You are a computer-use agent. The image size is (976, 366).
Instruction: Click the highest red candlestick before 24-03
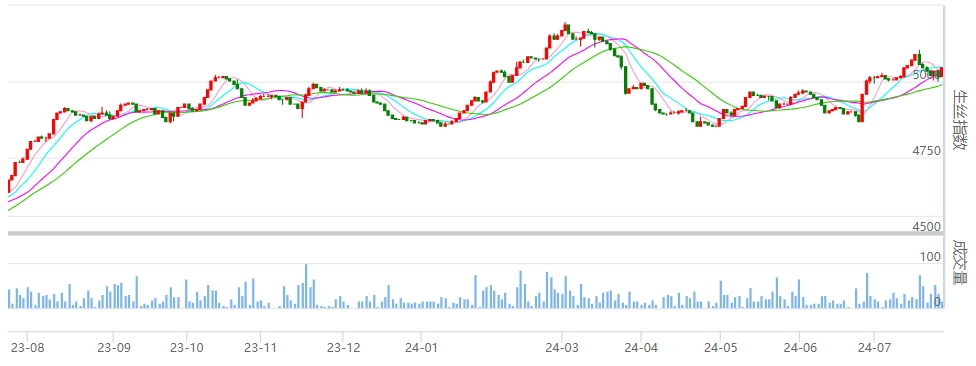click(x=566, y=28)
